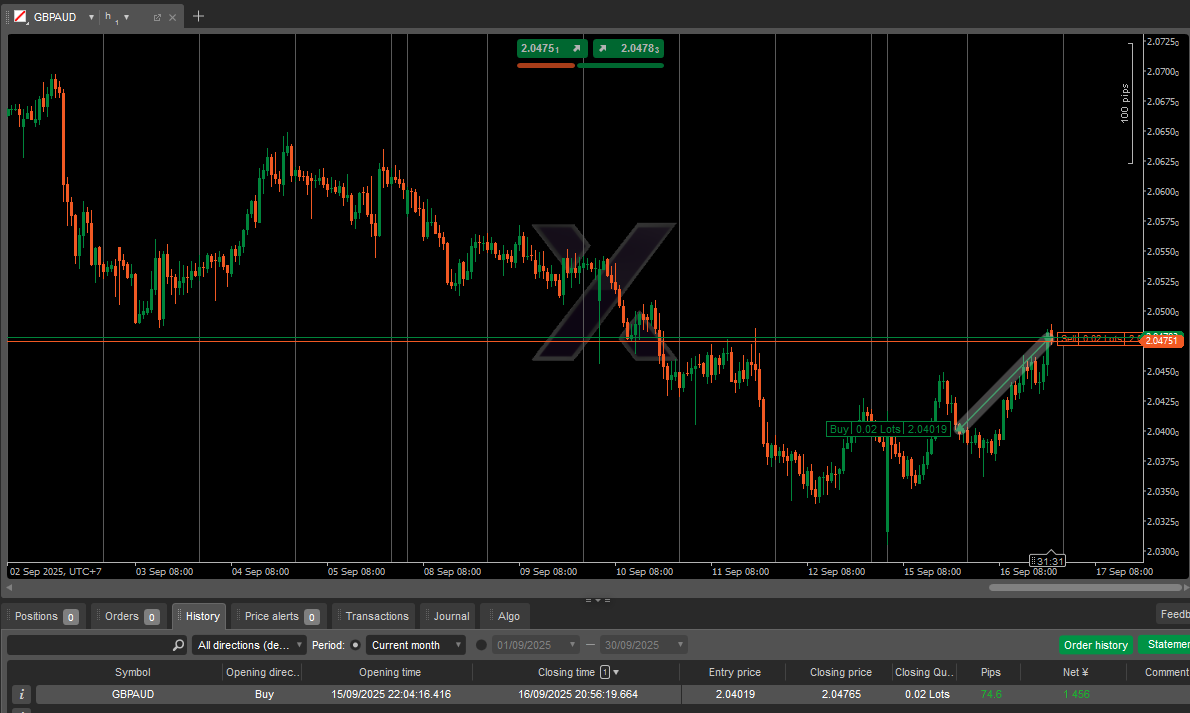
Task: Switch to the Transactions tab
Action: pyautogui.click(x=376, y=616)
